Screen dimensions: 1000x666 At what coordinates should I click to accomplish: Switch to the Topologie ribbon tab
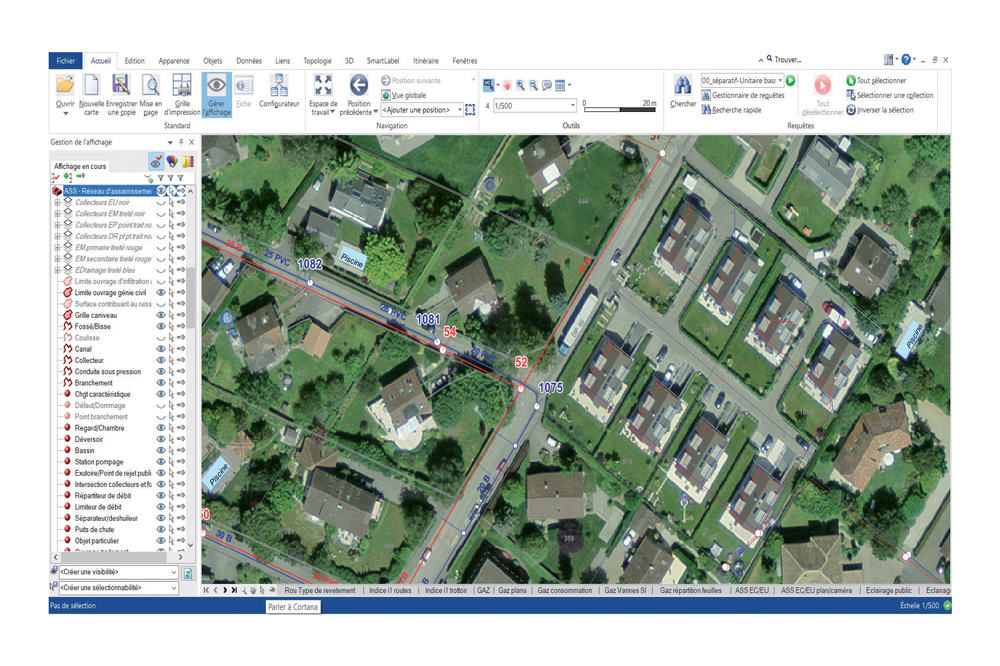point(317,61)
